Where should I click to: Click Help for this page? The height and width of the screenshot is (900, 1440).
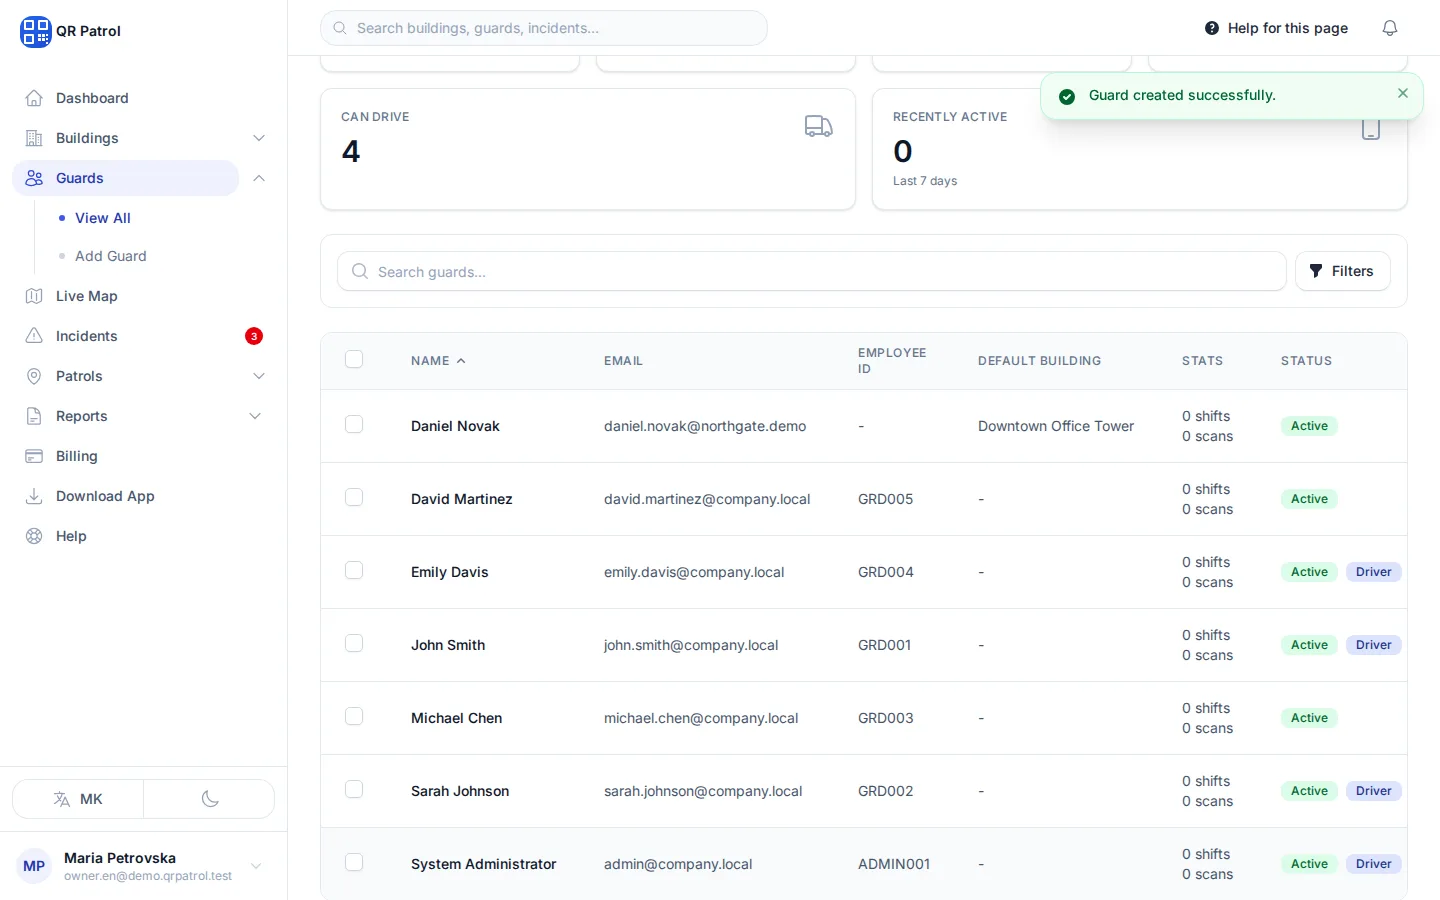[1276, 28]
